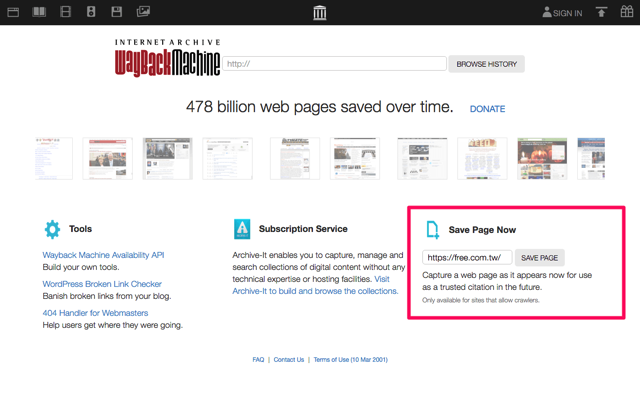
Task: Click the Donate gift box icon
Action: [627, 12]
